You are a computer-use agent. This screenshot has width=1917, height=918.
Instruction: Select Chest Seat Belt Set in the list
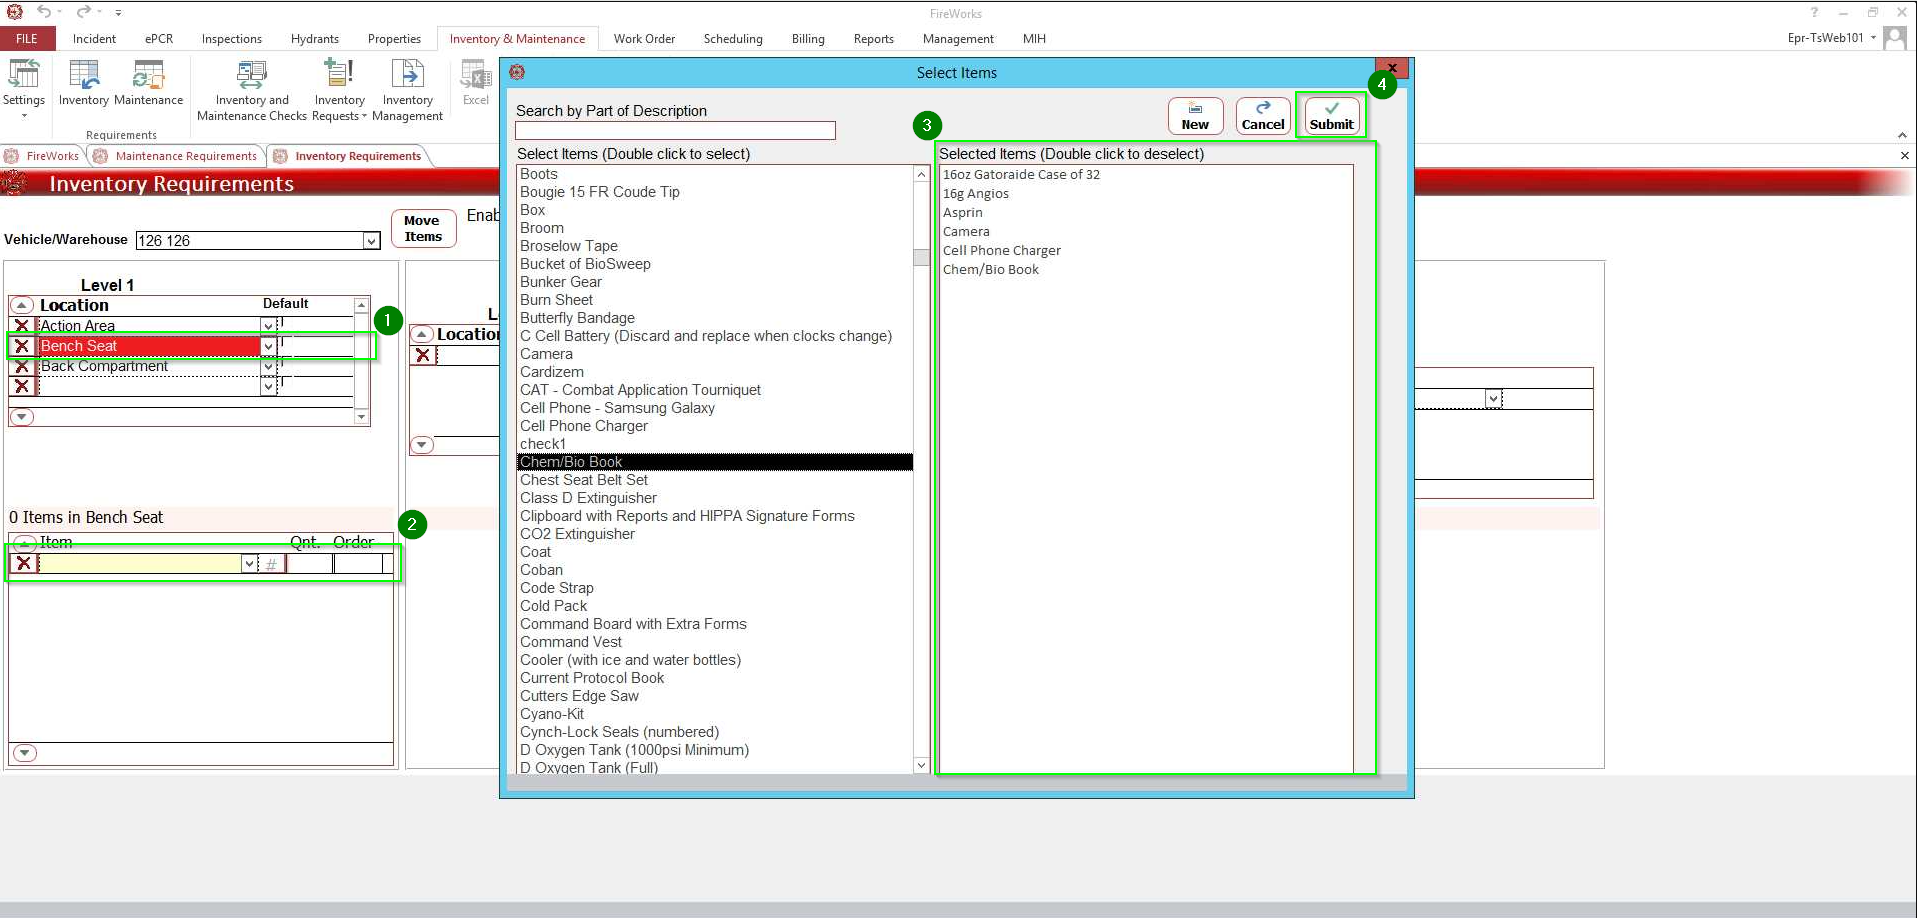(x=584, y=480)
